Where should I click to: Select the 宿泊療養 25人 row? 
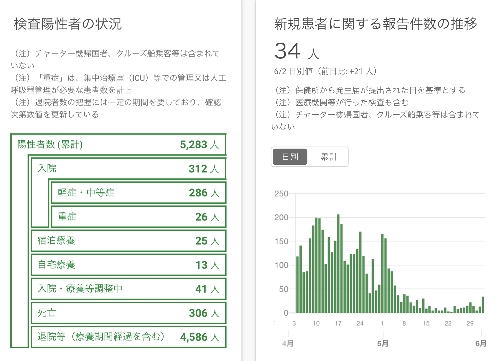tap(128, 241)
